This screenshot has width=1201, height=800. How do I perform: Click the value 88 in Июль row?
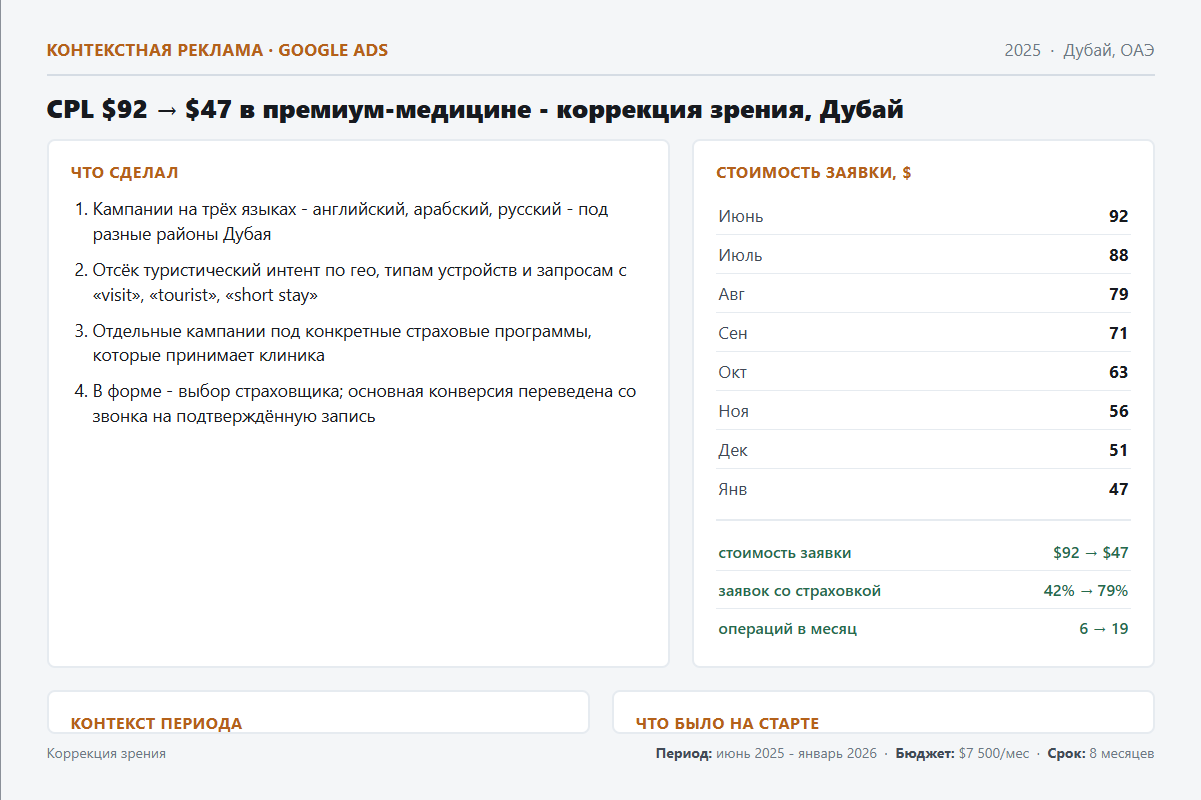click(x=1118, y=255)
